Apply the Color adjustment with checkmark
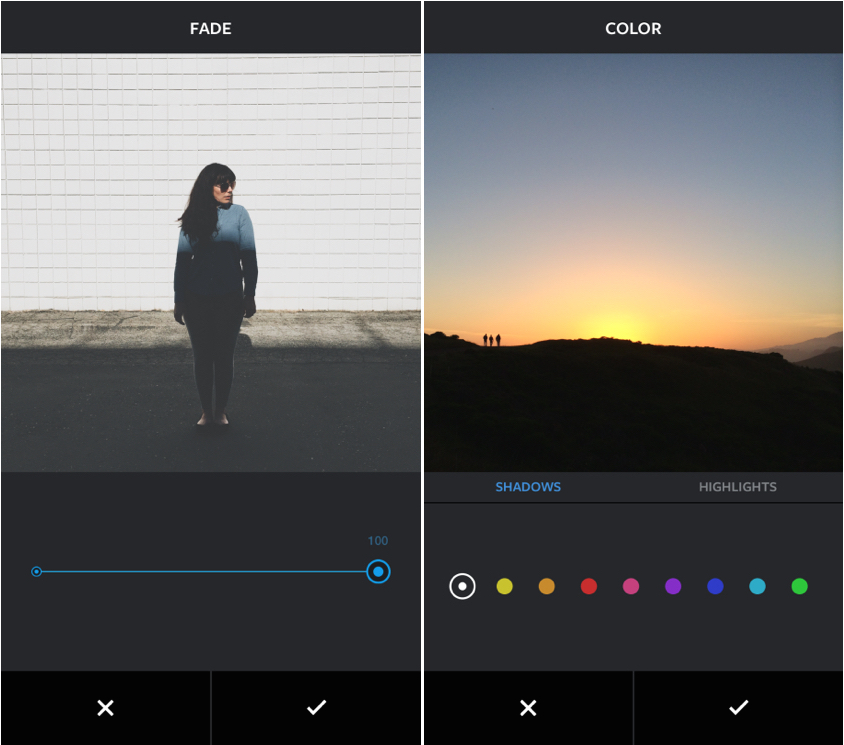 (739, 708)
